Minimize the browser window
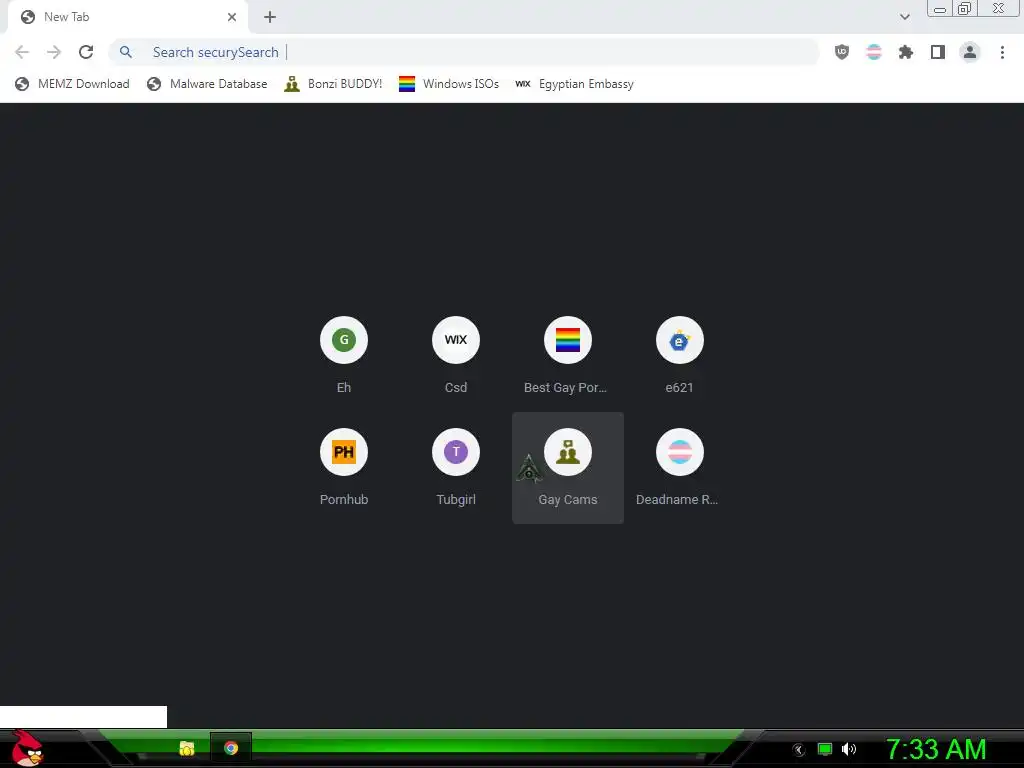The height and width of the screenshot is (768, 1024). [x=940, y=9]
